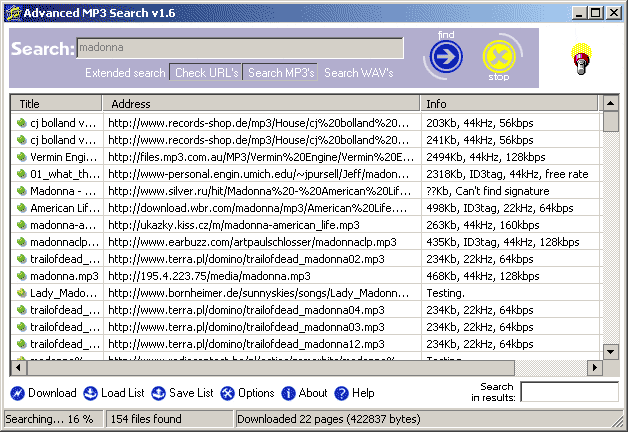
Task: Click the Download label
Action: (x=52, y=393)
